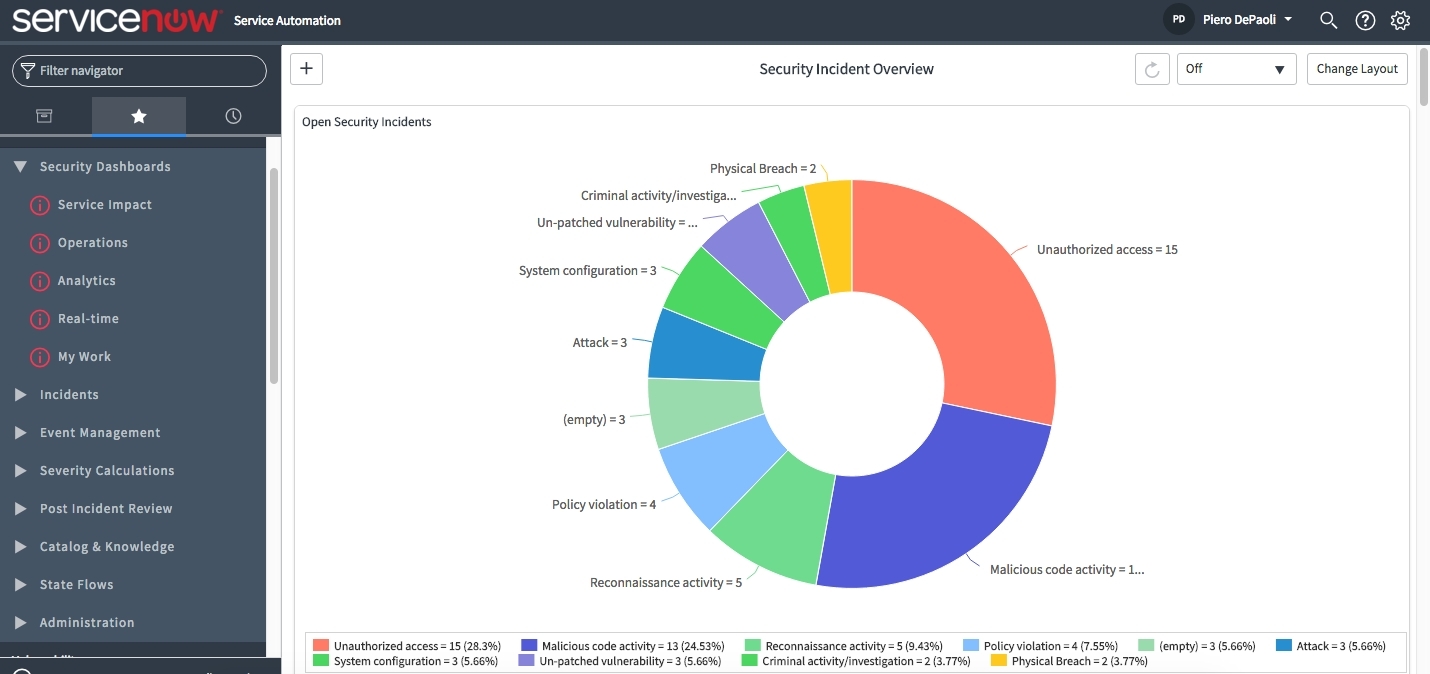Open the help question mark icon
This screenshot has width=1430, height=674.
coord(1365,20)
